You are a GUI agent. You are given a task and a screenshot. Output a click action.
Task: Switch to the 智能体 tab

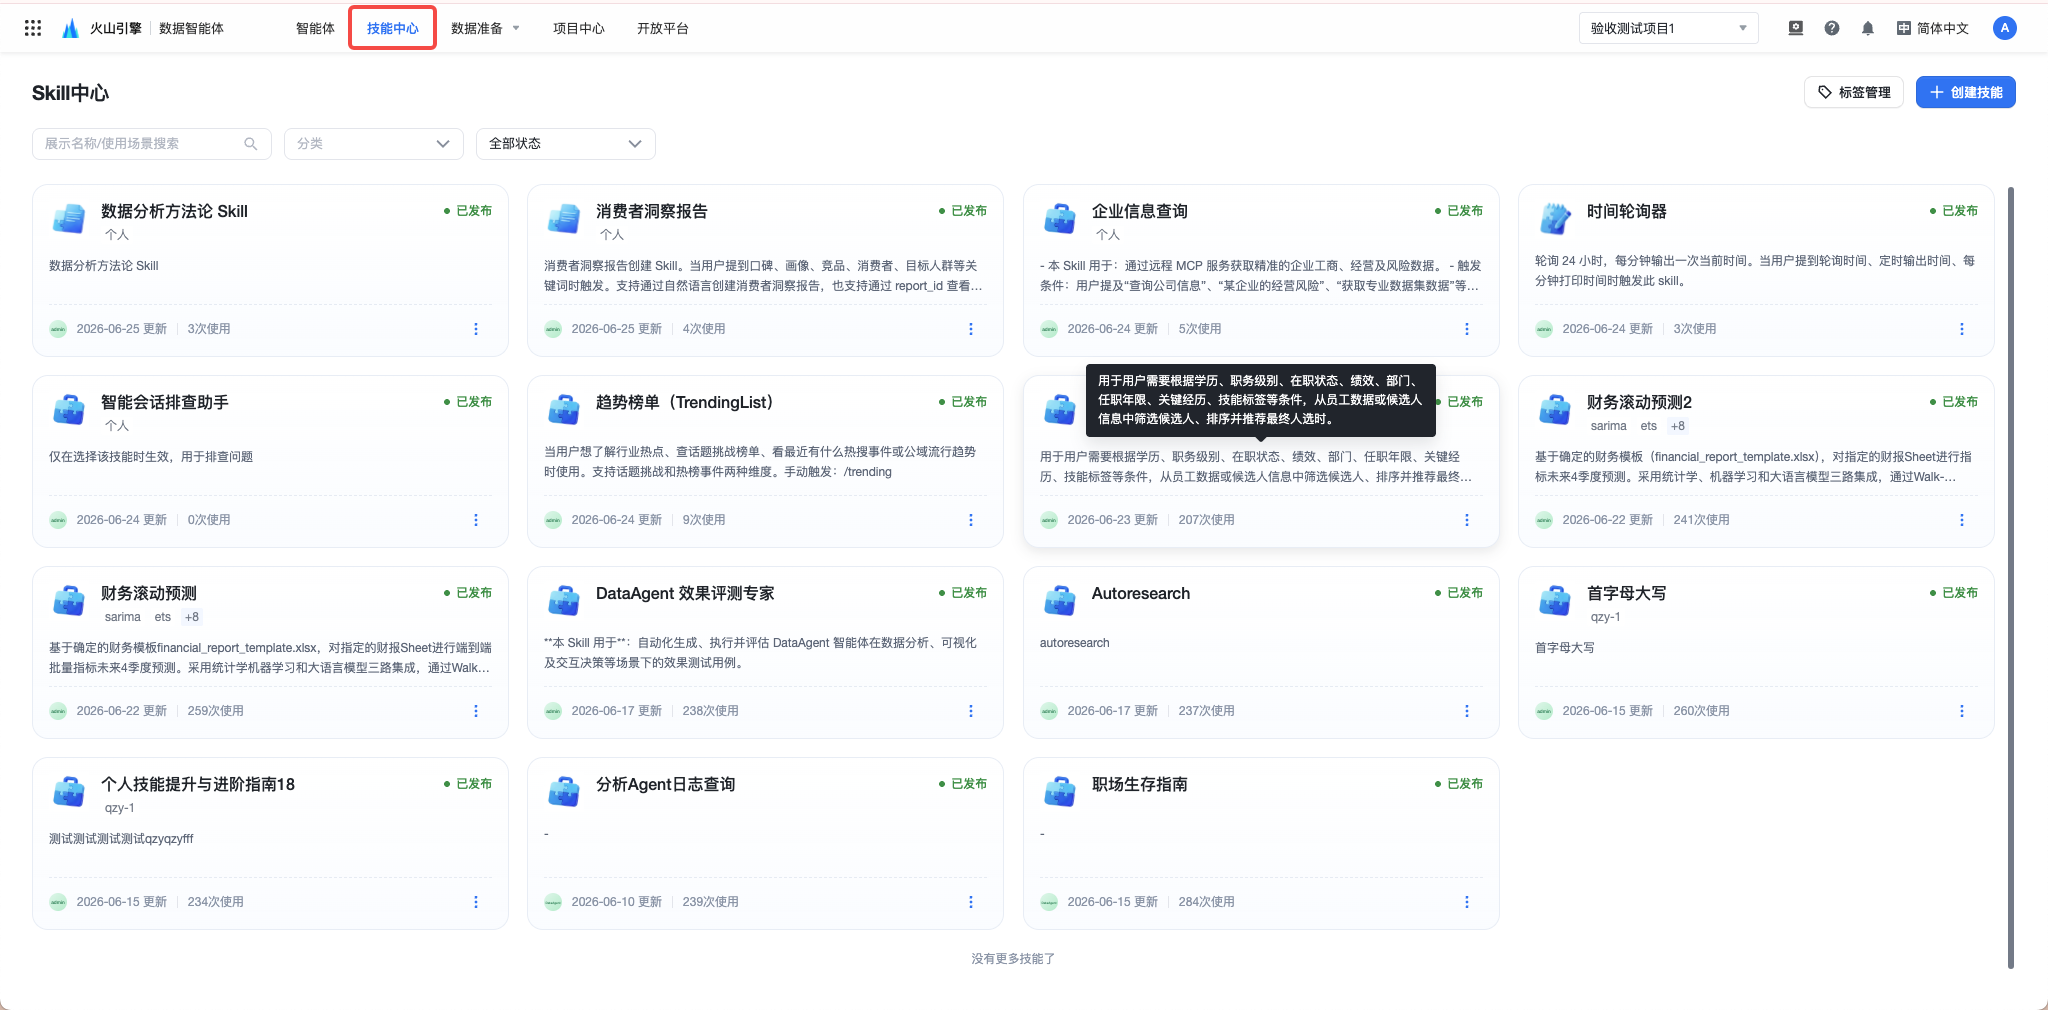(315, 28)
